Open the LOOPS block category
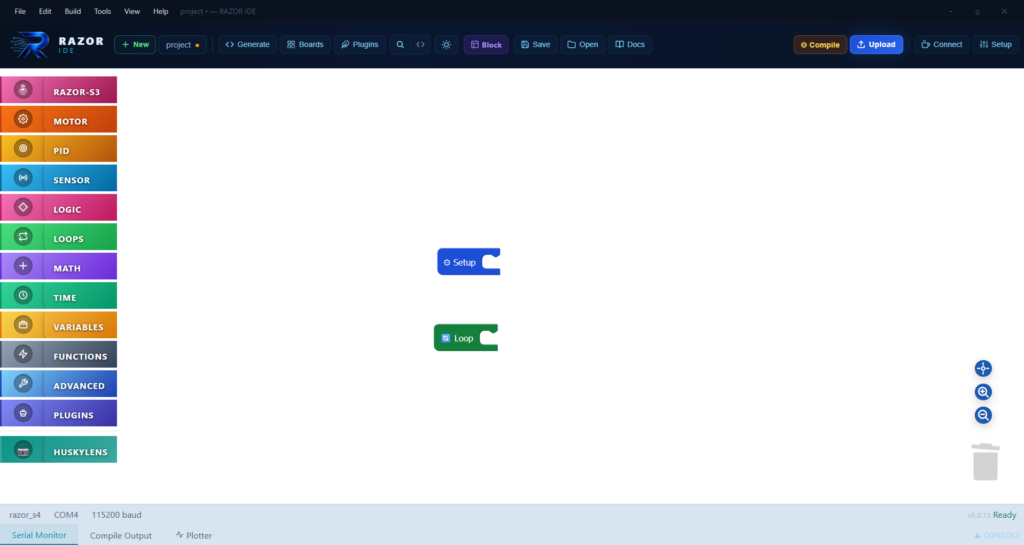 click(59, 238)
